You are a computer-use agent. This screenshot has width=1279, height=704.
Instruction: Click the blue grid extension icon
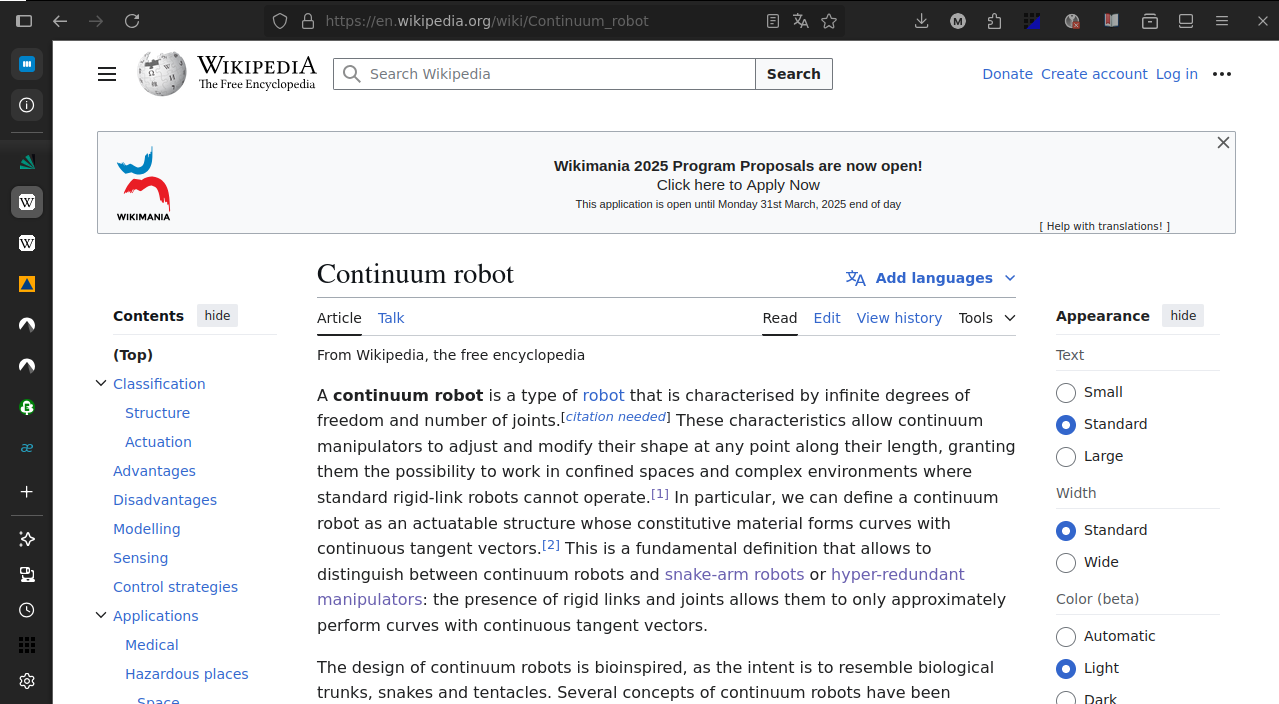point(1033,21)
